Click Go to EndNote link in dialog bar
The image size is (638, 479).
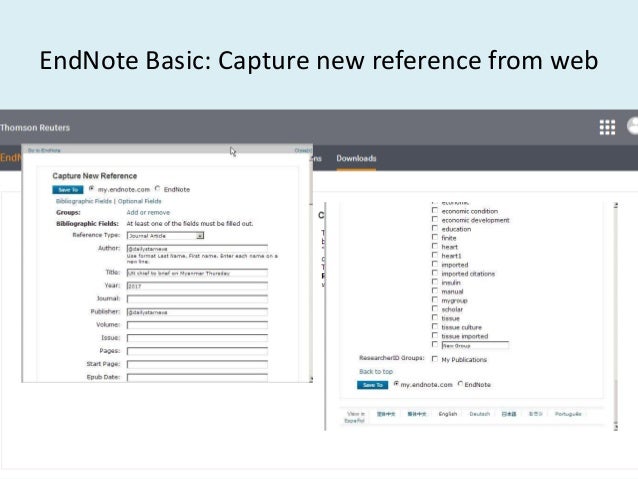pos(44,151)
